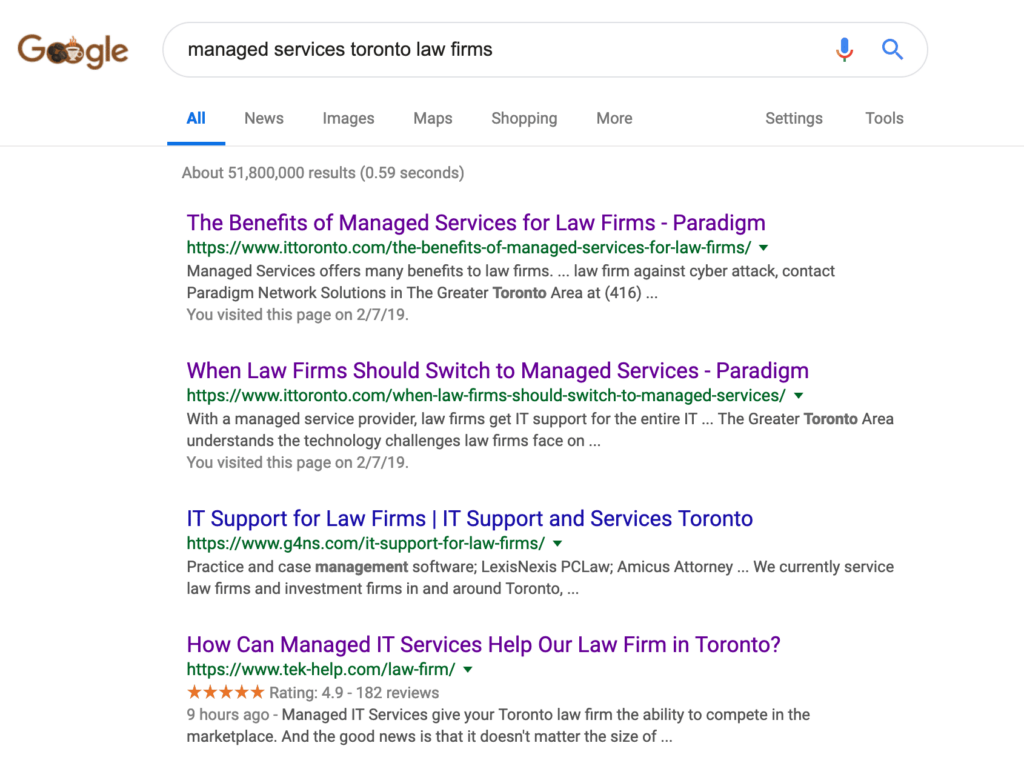Open the Maps tab
This screenshot has height=783, width=1024.
(432, 118)
